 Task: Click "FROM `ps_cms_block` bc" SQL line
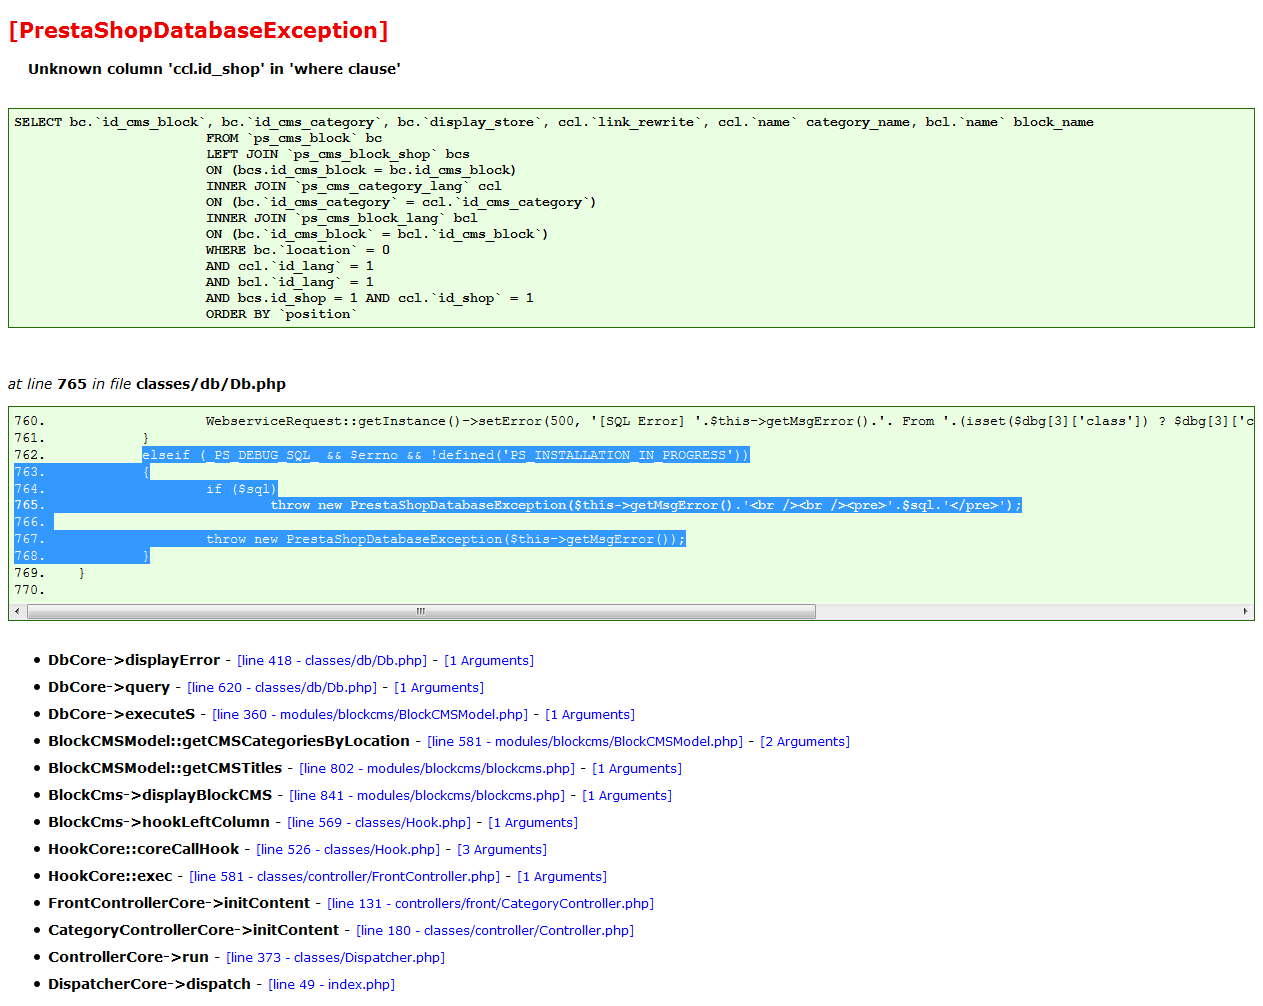tap(294, 138)
